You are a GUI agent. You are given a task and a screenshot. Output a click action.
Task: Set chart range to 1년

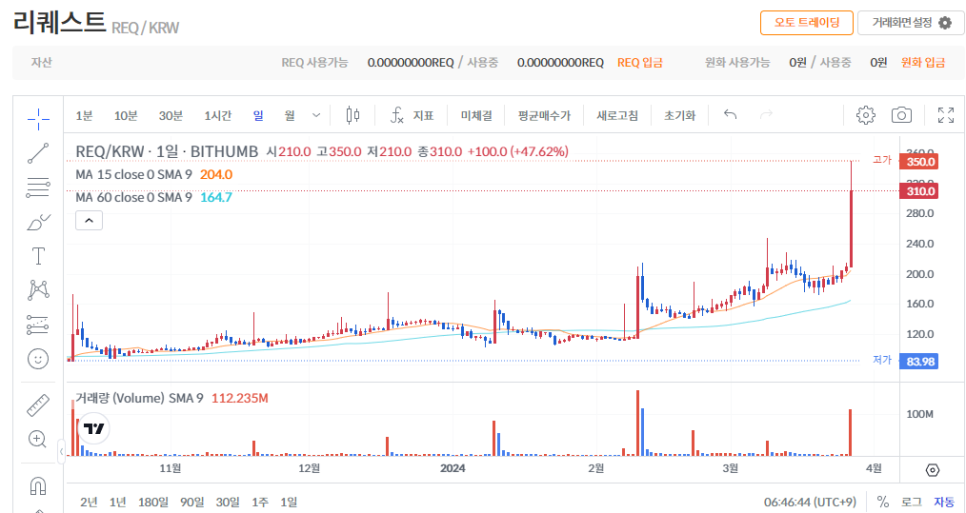118,502
